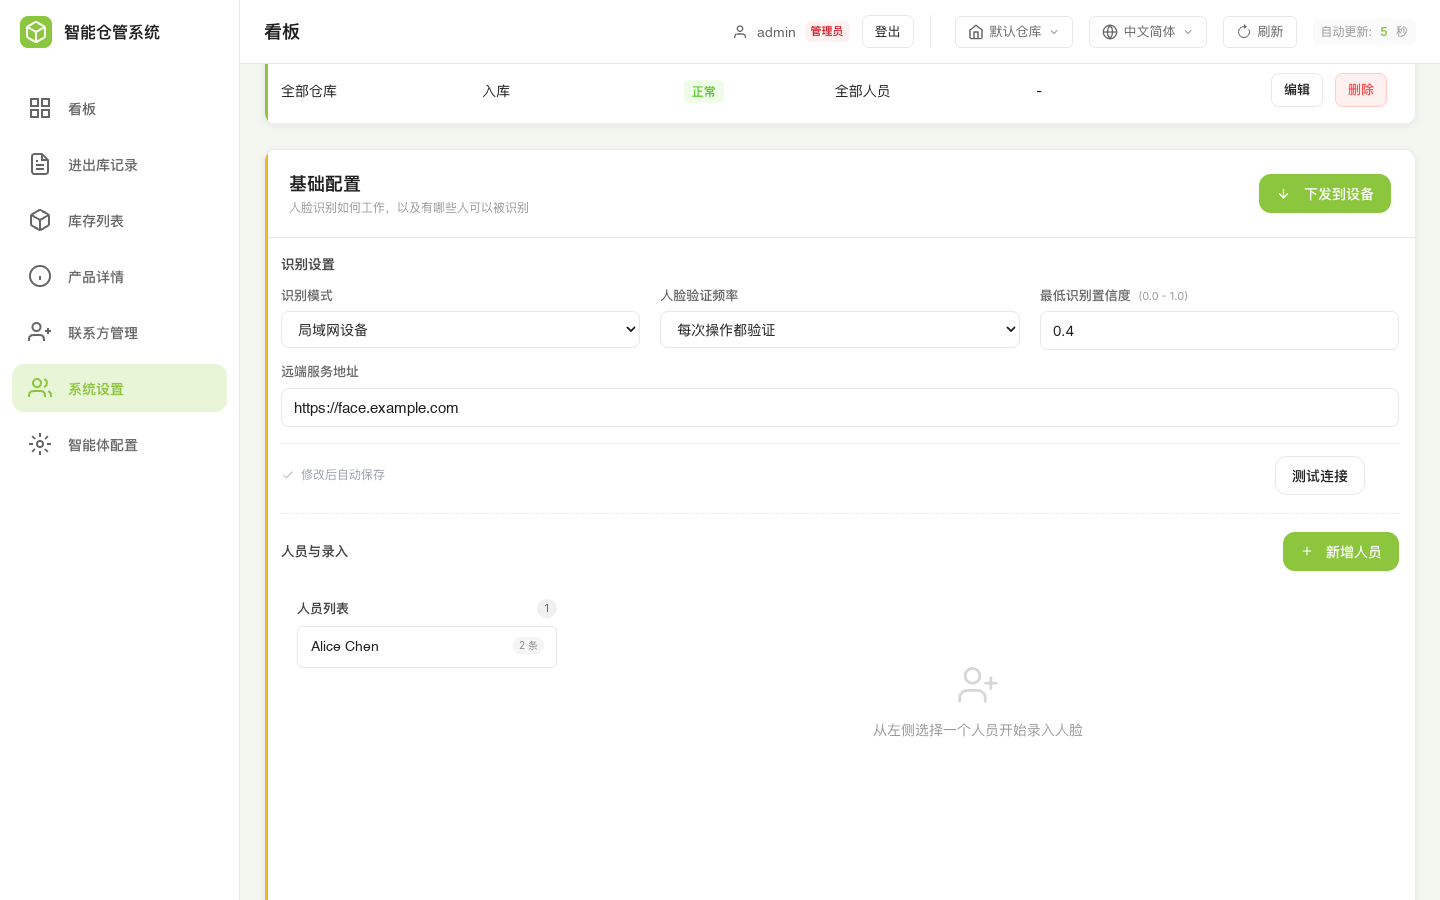Click the 自动更新 countdown indicator
The width and height of the screenshot is (1440, 900).
tap(1364, 32)
